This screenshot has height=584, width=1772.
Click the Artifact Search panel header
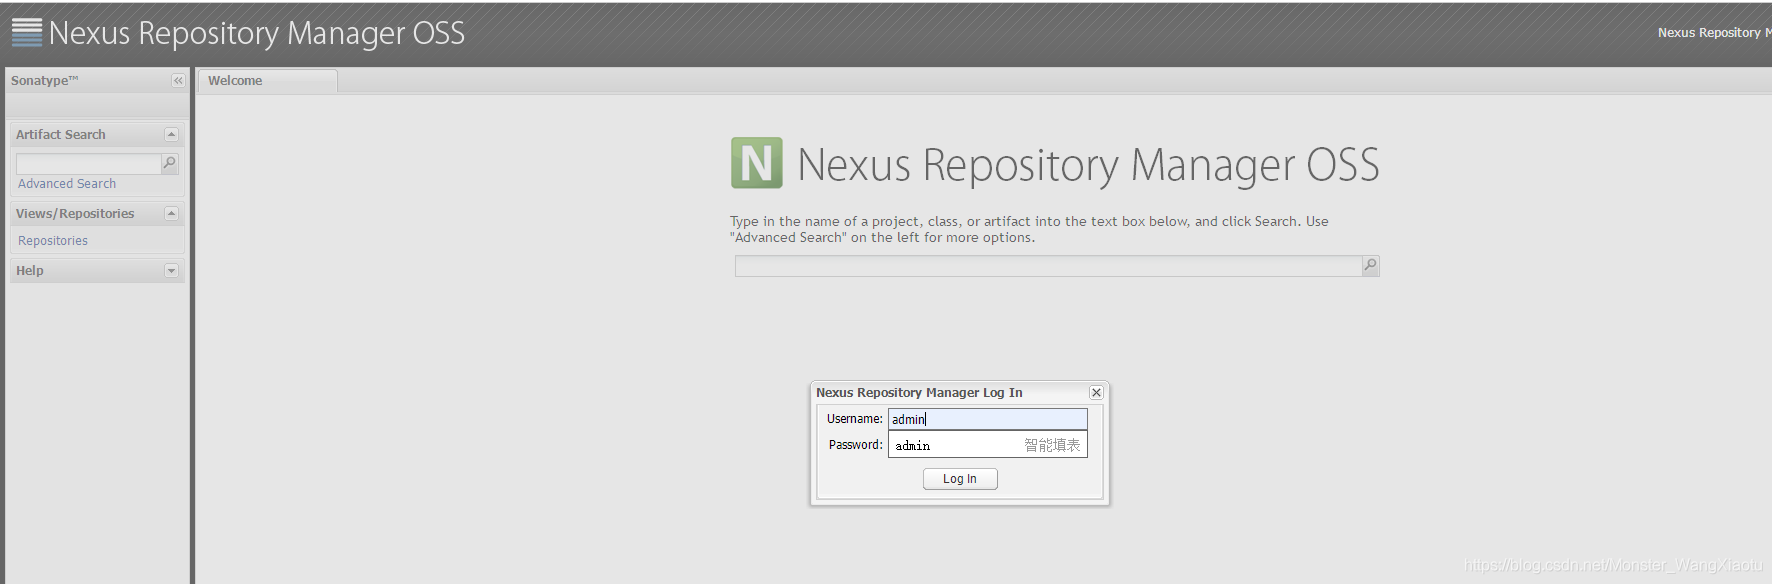(97, 134)
